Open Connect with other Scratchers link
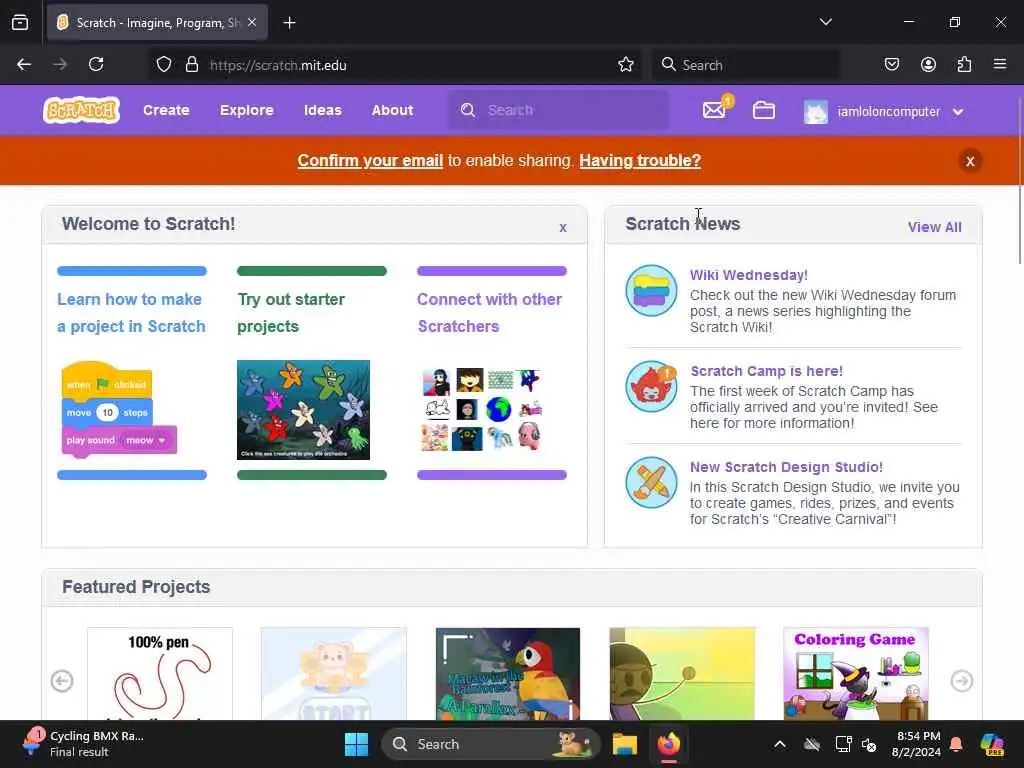Screen dimensions: 1024x768 [489, 312]
